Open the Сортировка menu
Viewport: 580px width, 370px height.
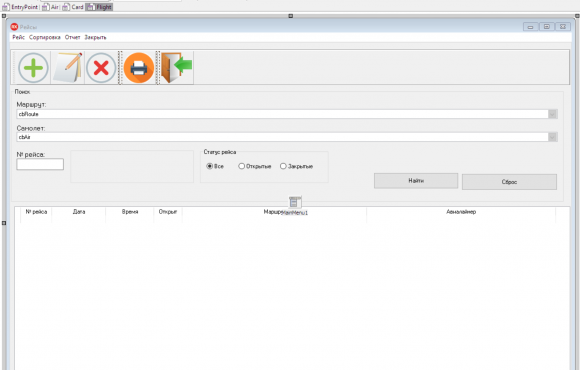45,37
